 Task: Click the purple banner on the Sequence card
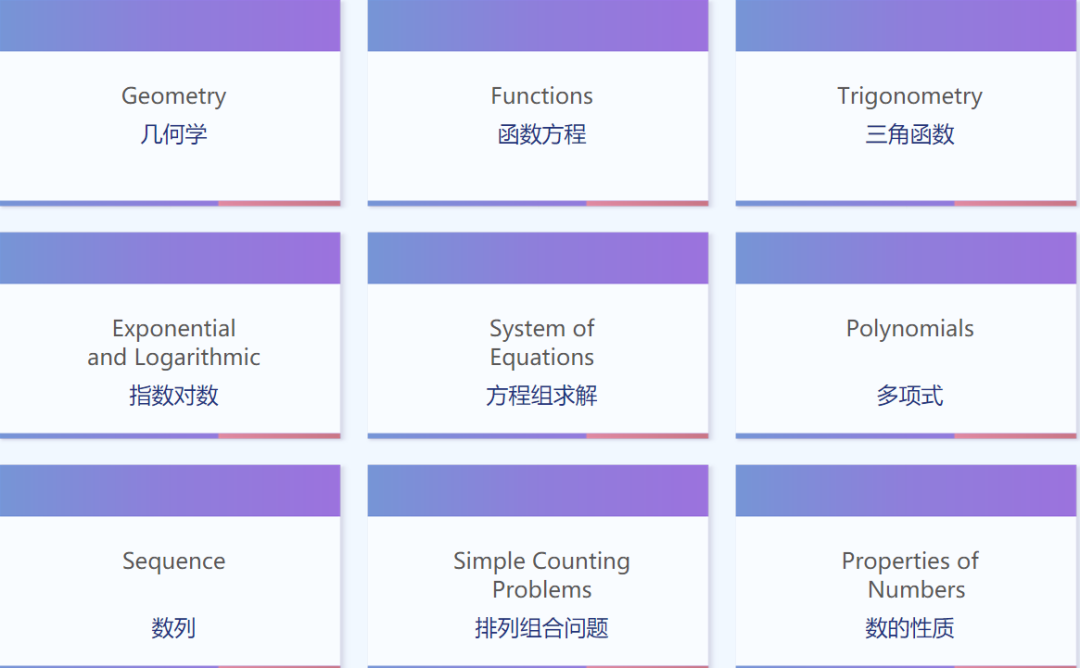click(x=170, y=490)
